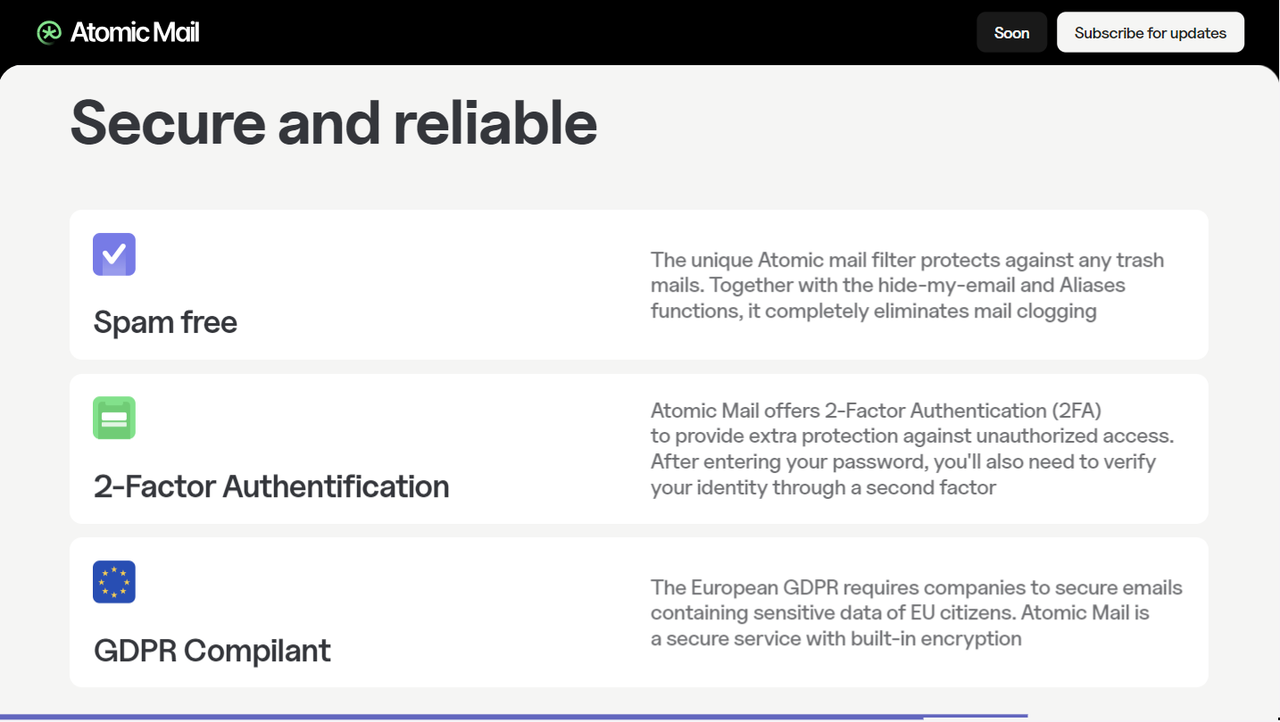This screenshot has height=722, width=1280.
Task: Click the EU flag GDPR icon
Action: [x=114, y=582]
